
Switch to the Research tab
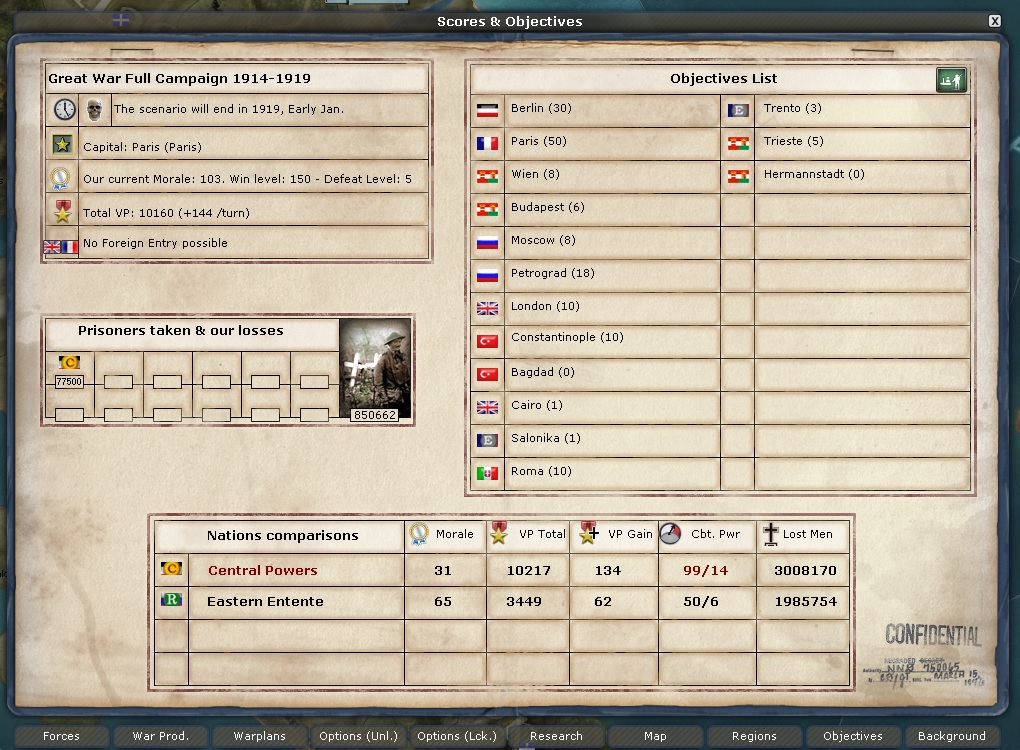coord(556,737)
